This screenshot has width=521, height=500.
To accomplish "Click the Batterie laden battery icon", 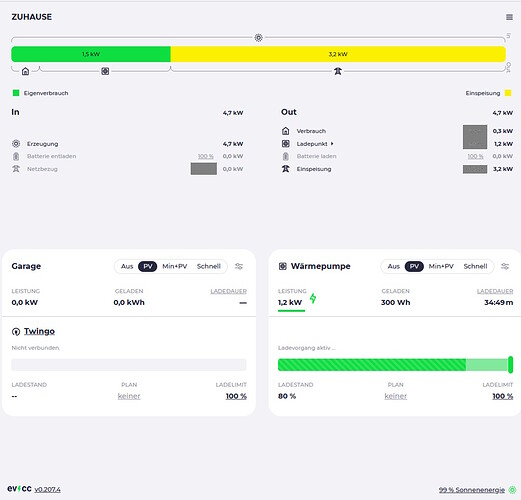I will 286,156.
